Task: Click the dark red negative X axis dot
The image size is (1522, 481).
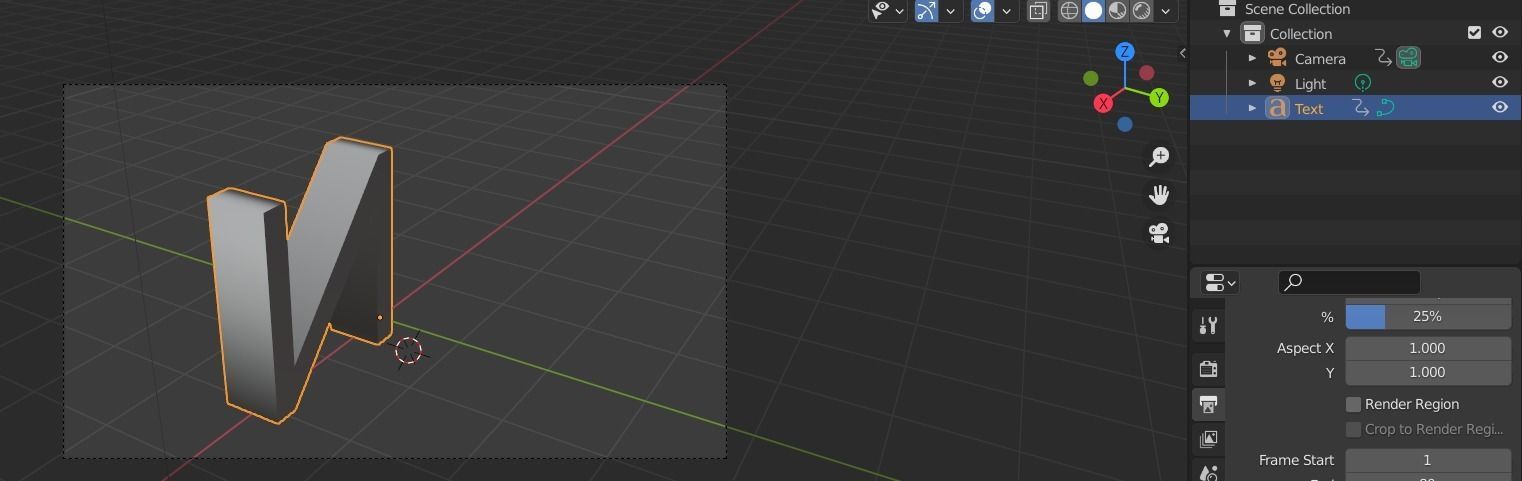Action: (1146, 73)
